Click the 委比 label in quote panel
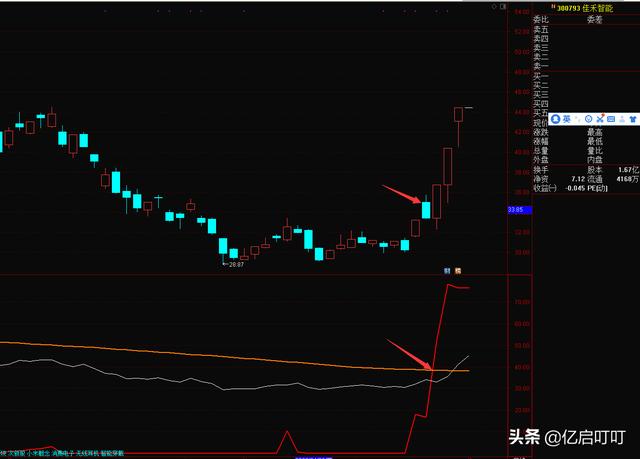Viewport: 640px width, 459px height. 541,20
